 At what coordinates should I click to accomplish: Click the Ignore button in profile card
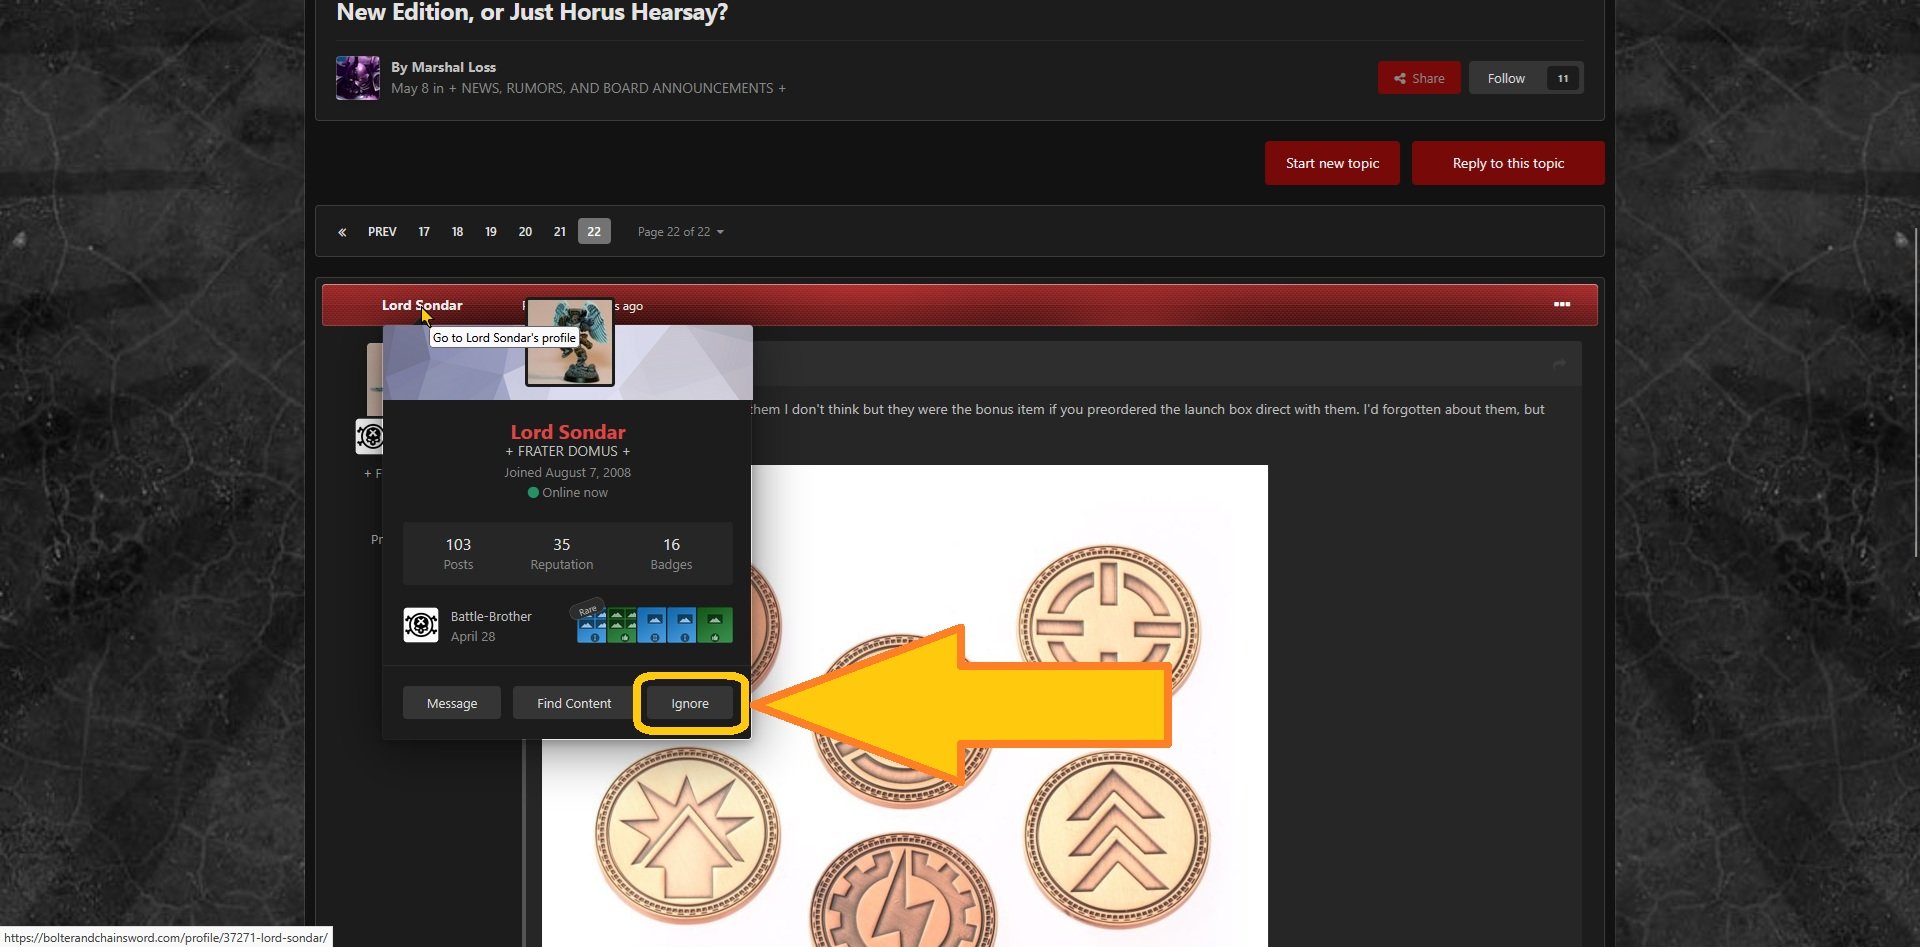pyautogui.click(x=689, y=703)
